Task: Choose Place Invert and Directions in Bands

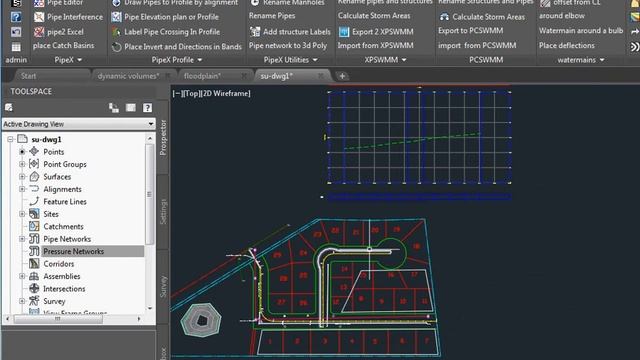Action: tap(176, 47)
